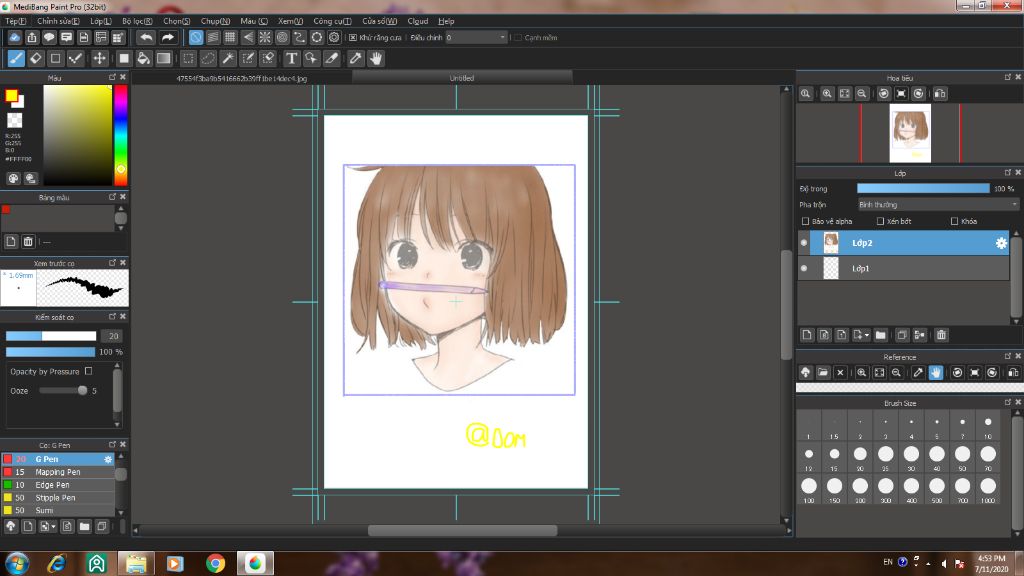Click the Undo arrow

pyautogui.click(x=147, y=37)
